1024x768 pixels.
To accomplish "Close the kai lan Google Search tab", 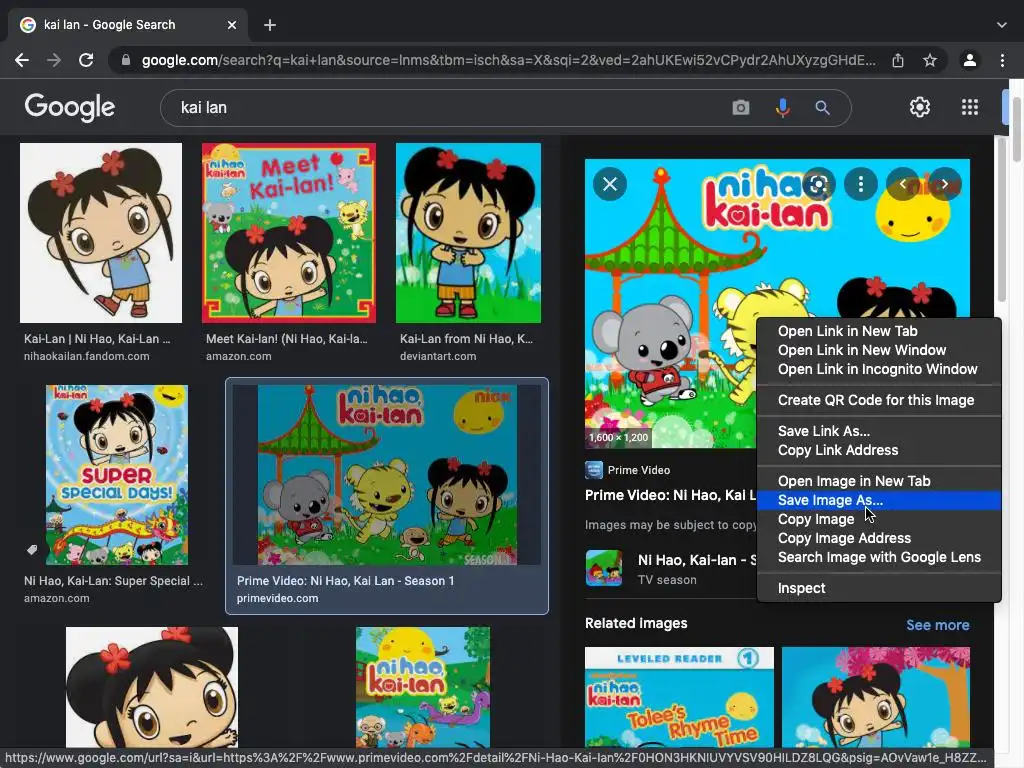I will (232, 25).
